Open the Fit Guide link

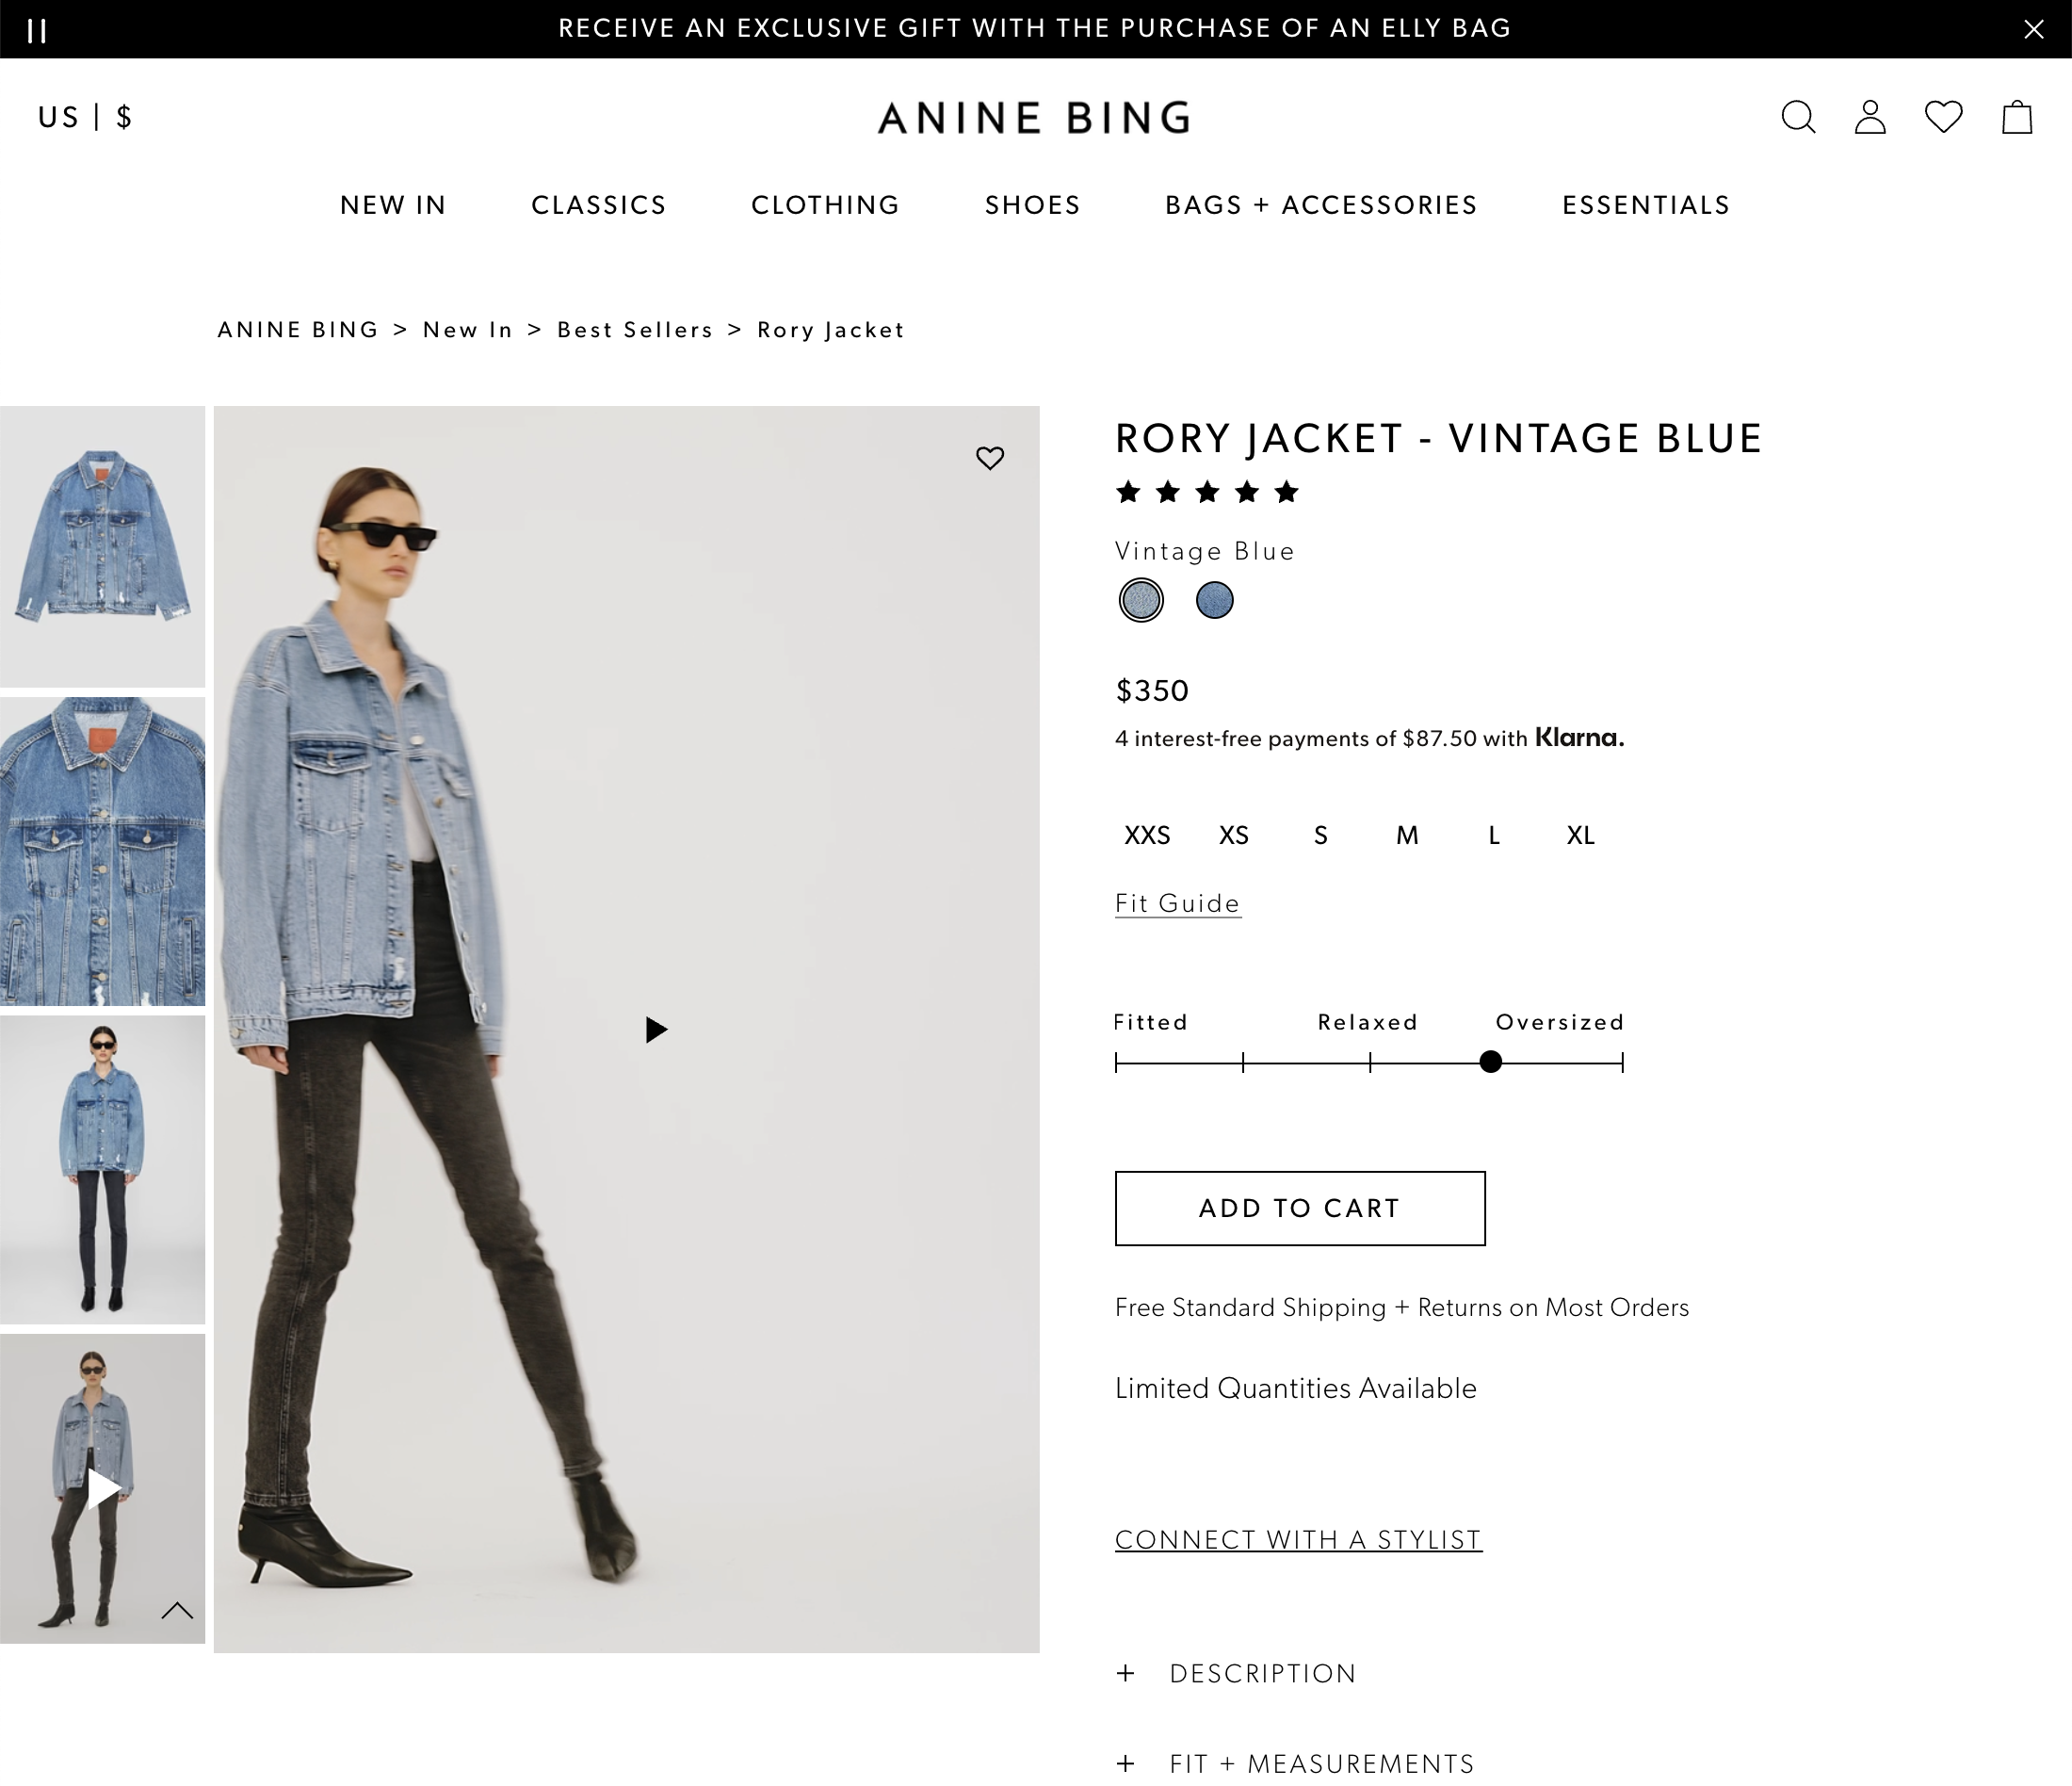point(1177,903)
